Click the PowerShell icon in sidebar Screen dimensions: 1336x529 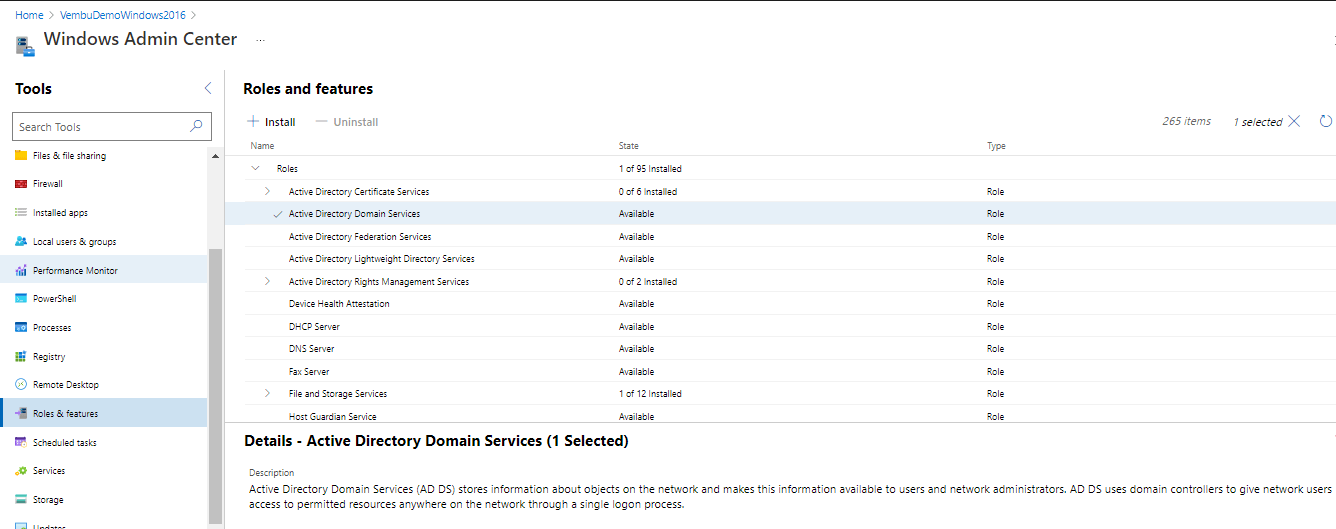[21, 299]
